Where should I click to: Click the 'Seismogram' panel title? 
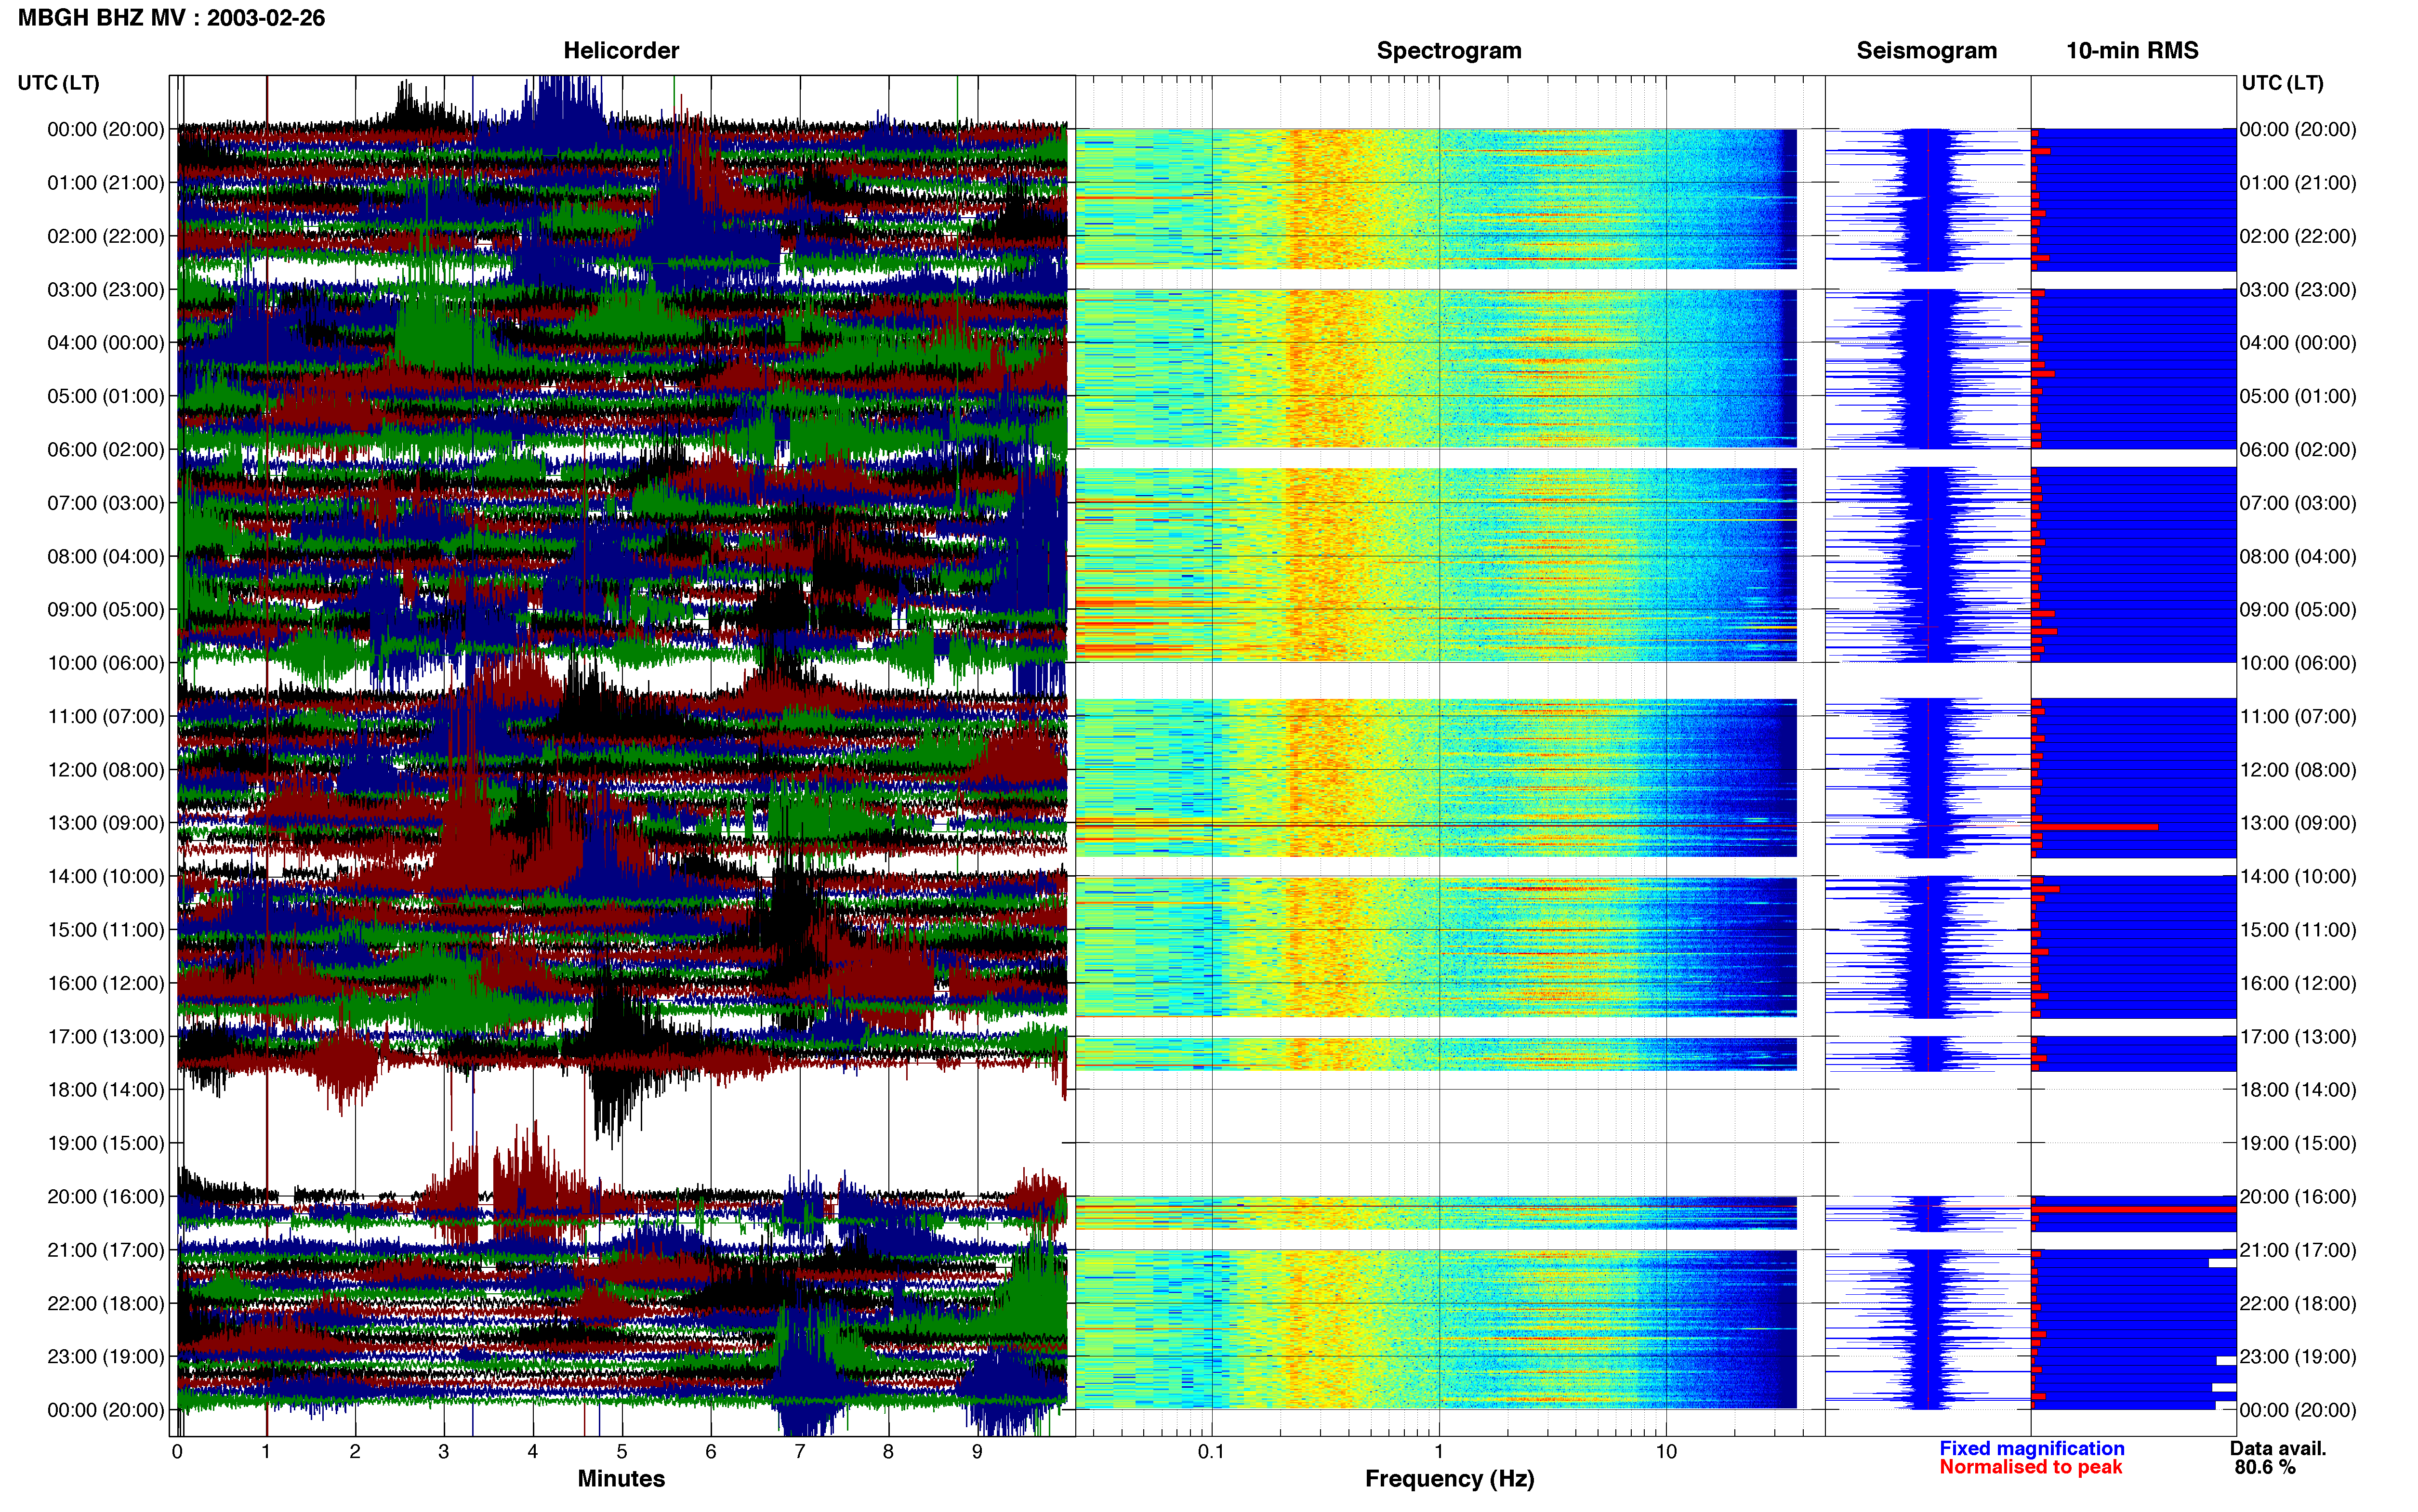click(1926, 50)
